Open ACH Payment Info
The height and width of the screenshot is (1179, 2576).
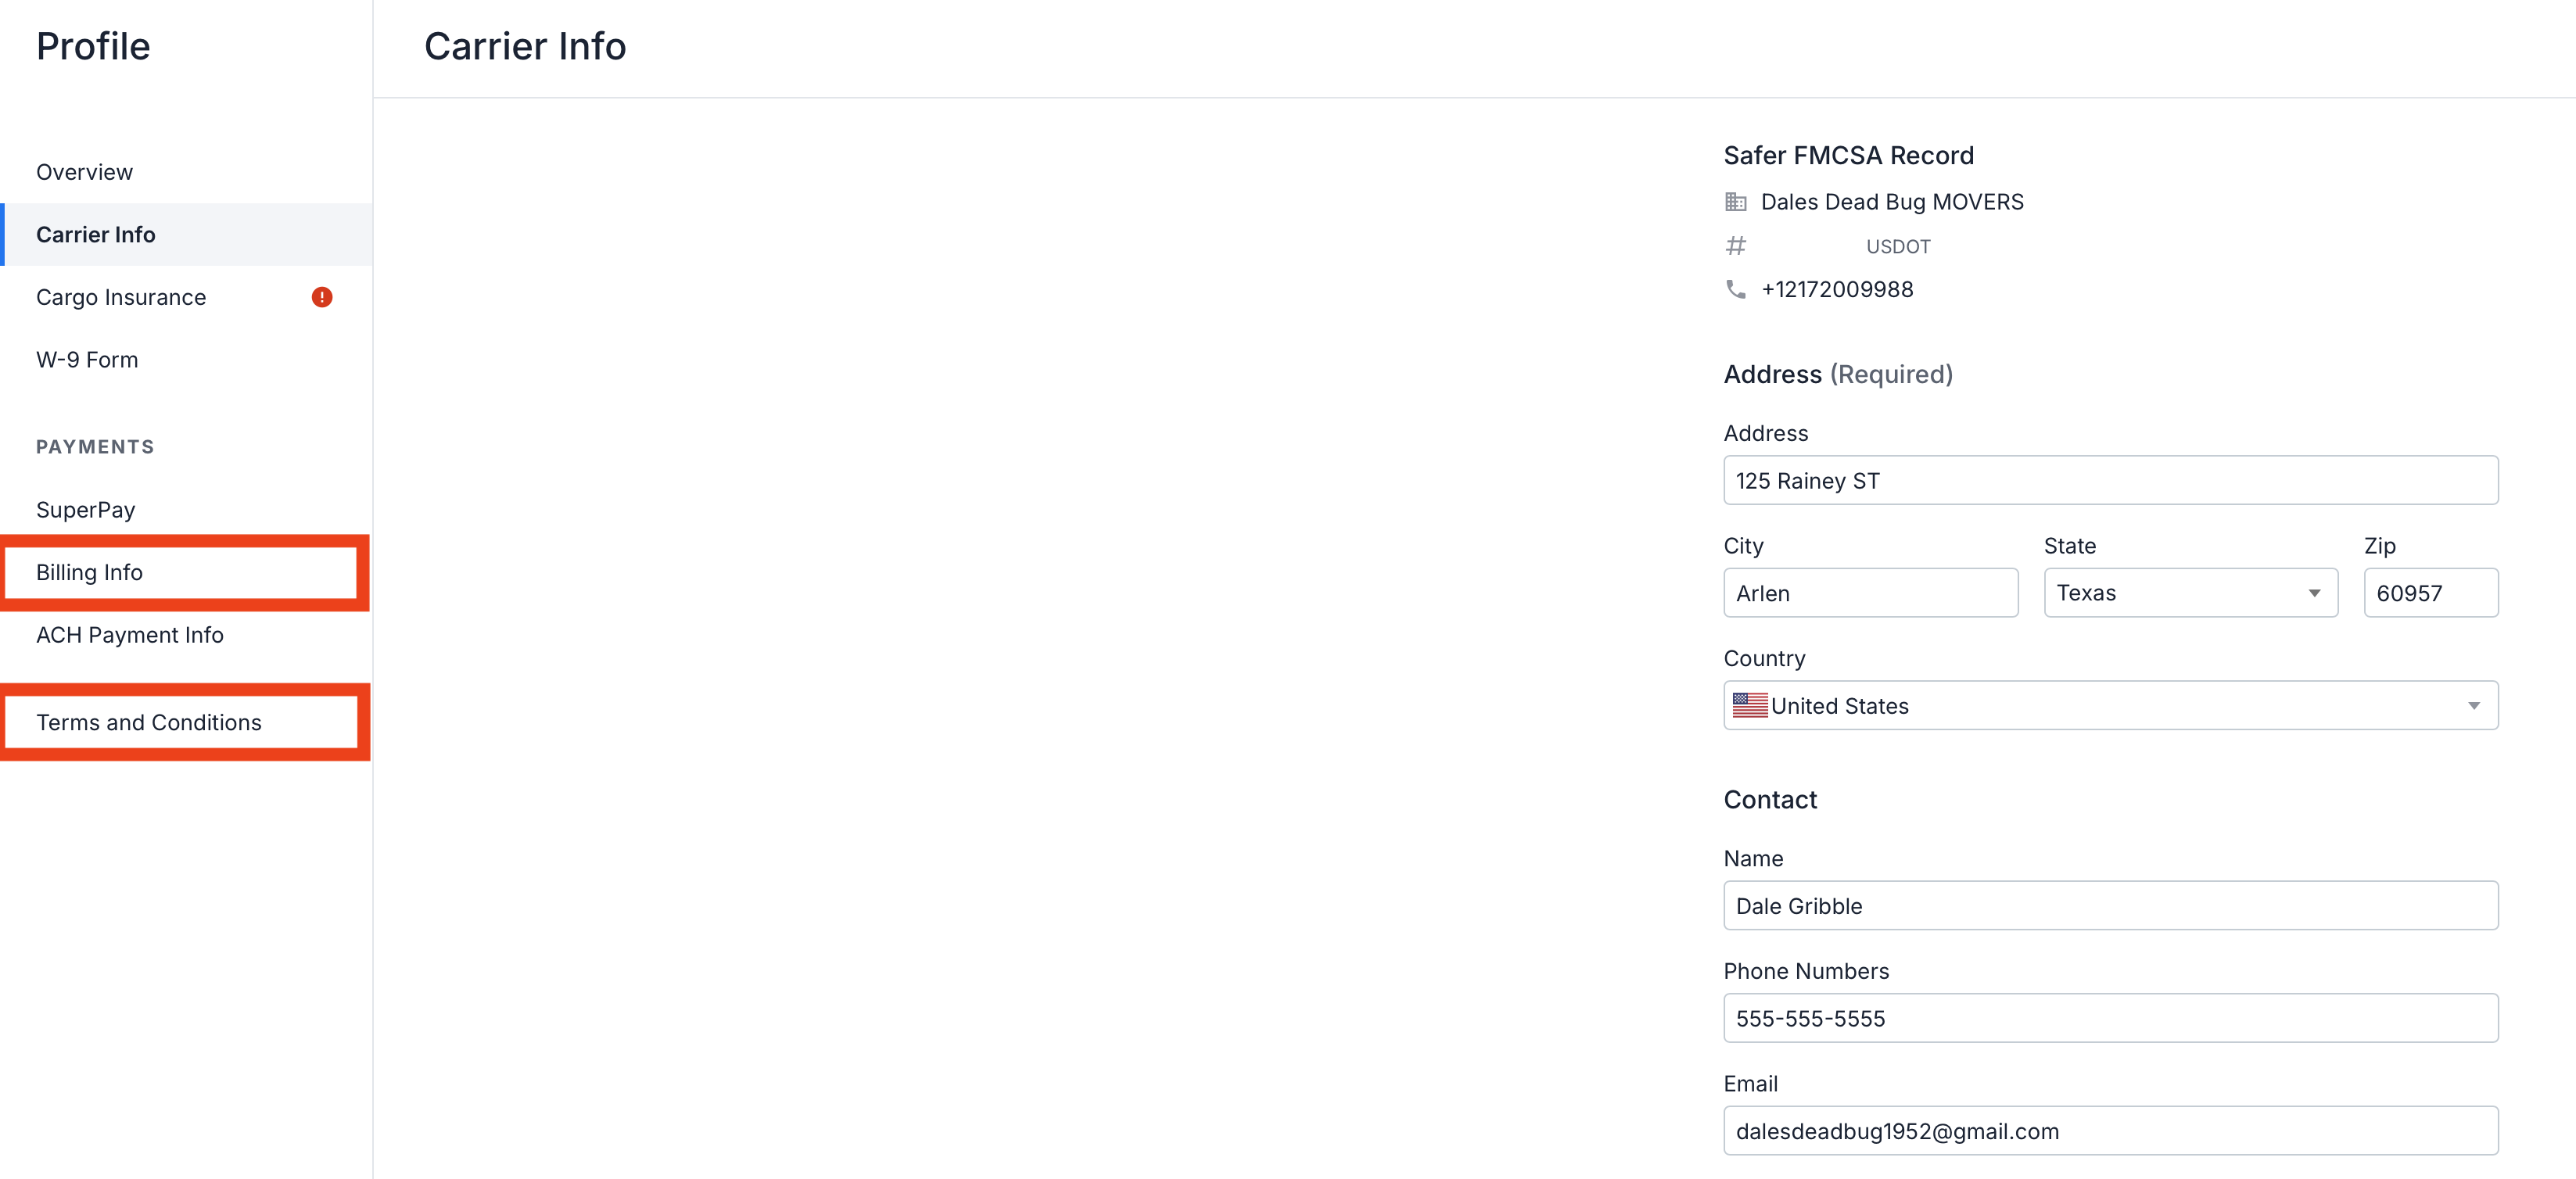[186, 635]
